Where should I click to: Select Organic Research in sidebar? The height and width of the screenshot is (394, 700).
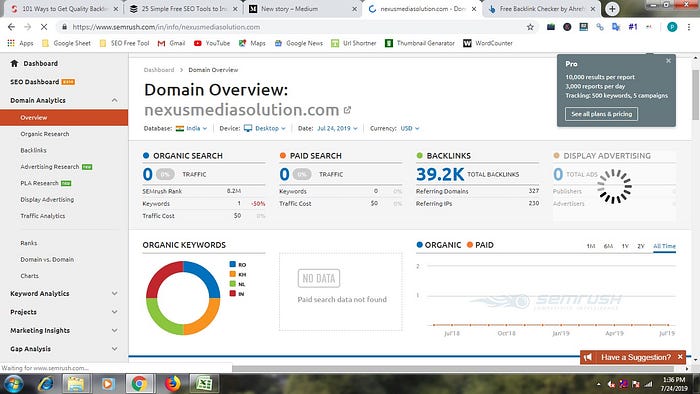45,134
